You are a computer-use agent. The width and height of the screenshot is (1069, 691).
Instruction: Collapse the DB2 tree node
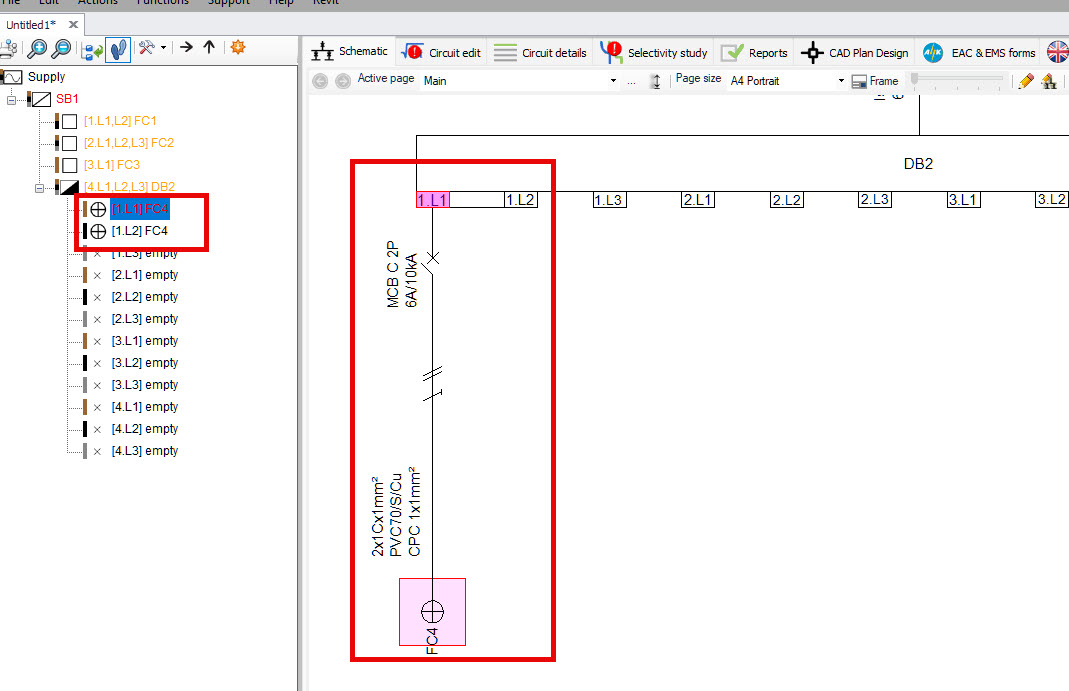(x=40, y=187)
